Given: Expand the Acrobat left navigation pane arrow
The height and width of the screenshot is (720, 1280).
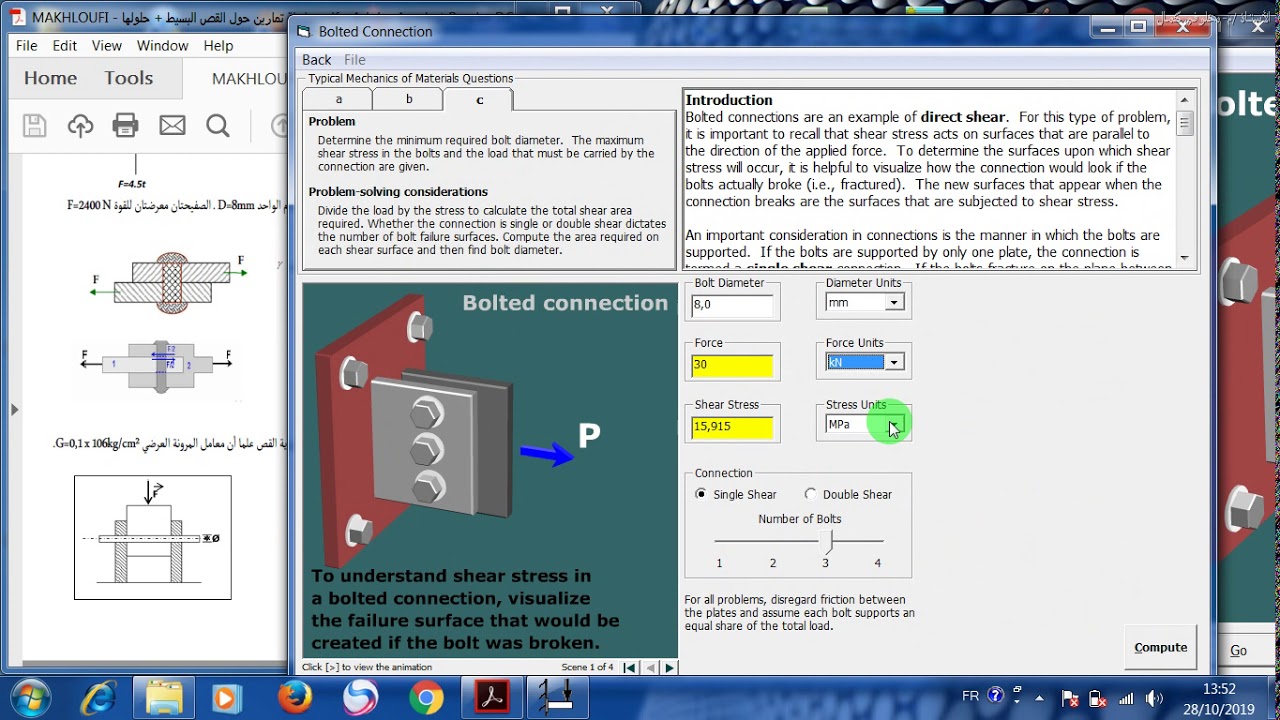Looking at the screenshot, I should [x=14, y=409].
